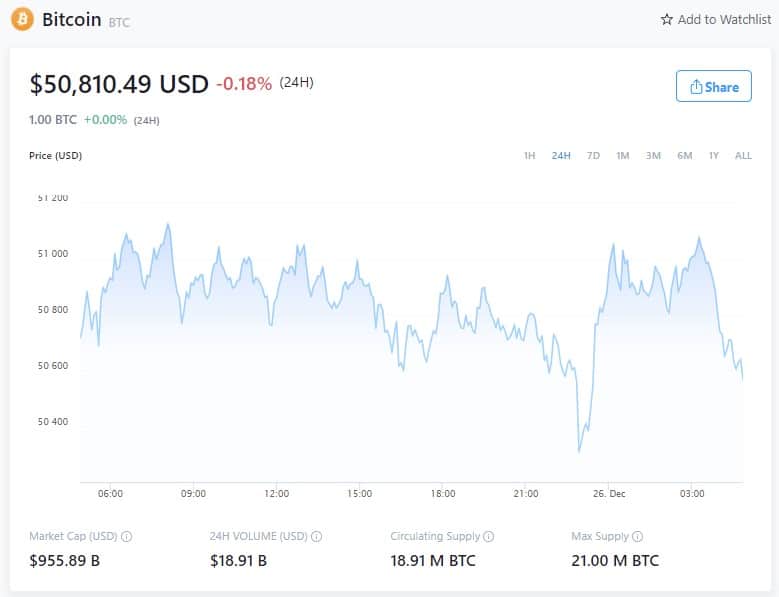Open the Max Supply info icon

tap(637, 536)
